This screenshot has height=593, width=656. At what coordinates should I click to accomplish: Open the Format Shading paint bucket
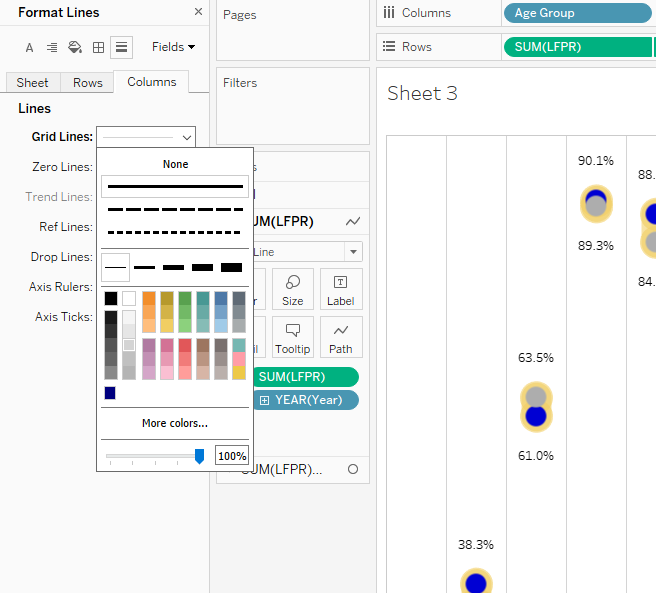[x=75, y=47]
